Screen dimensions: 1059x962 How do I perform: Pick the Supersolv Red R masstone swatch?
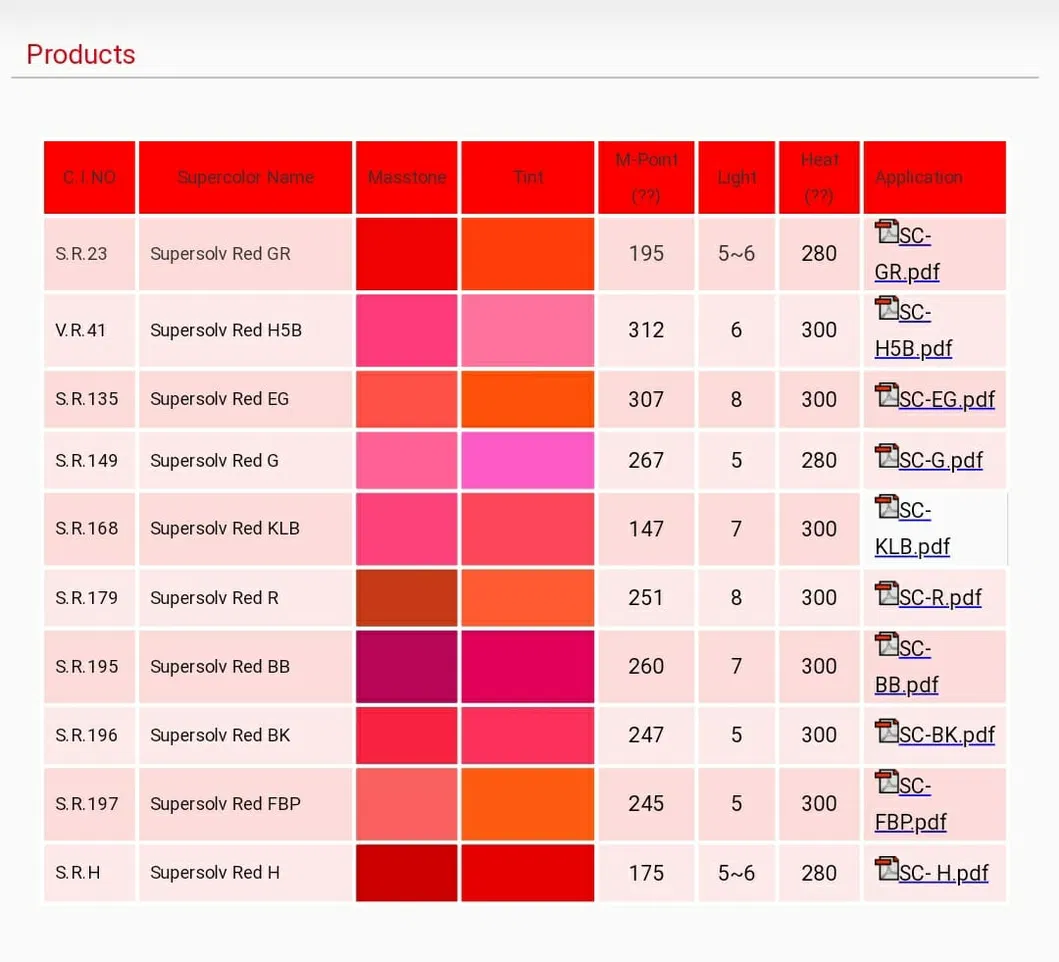pyautogui.click(x=407, y=598)
